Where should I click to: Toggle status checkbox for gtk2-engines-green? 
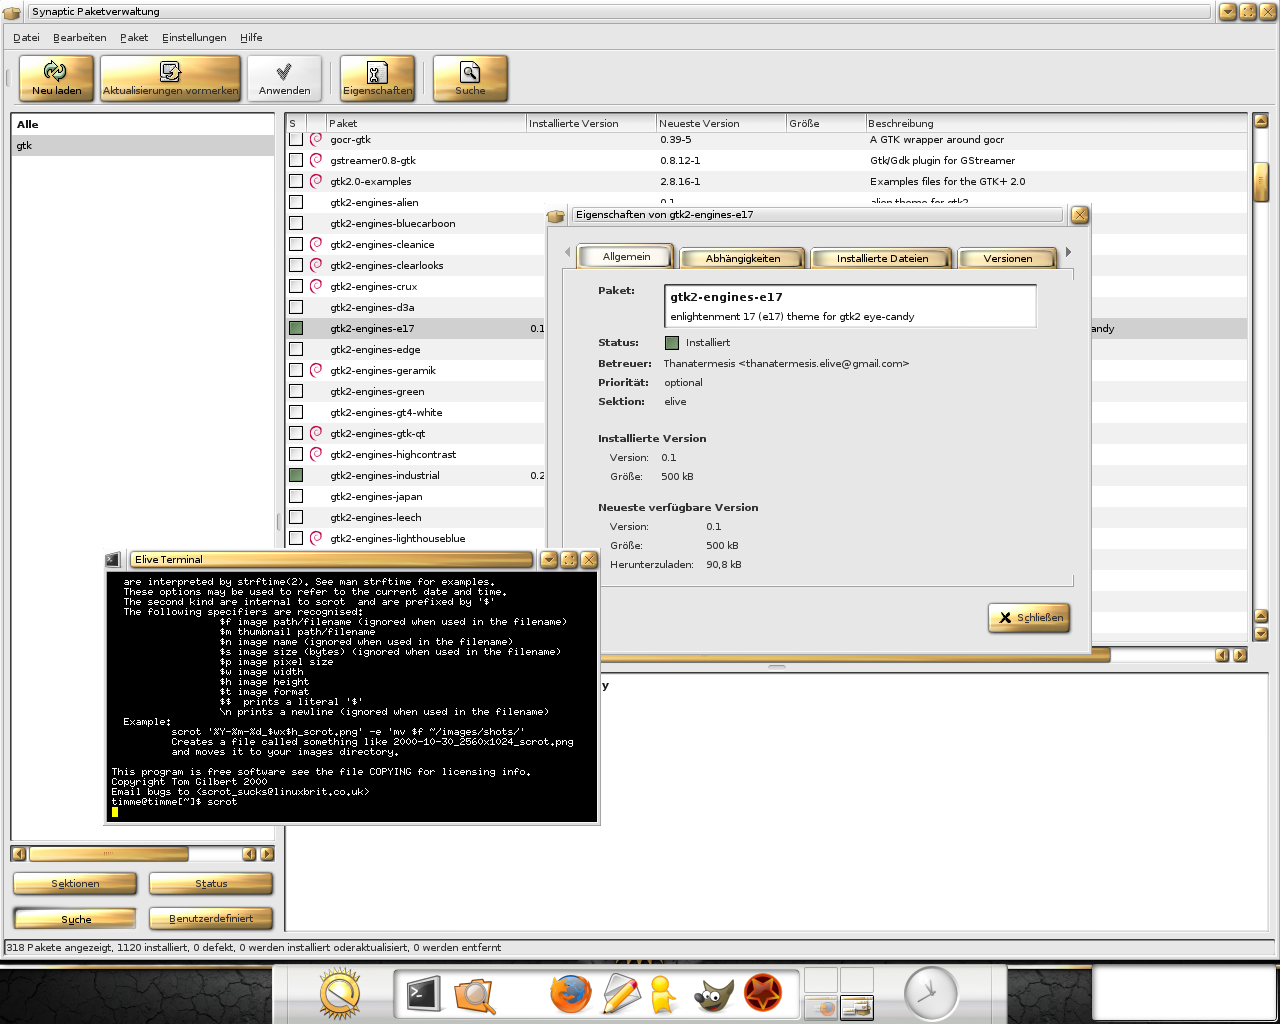pos(296,391)
